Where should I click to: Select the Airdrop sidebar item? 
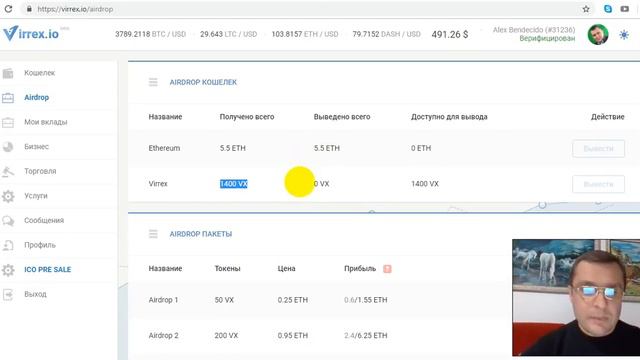(36, 98)
